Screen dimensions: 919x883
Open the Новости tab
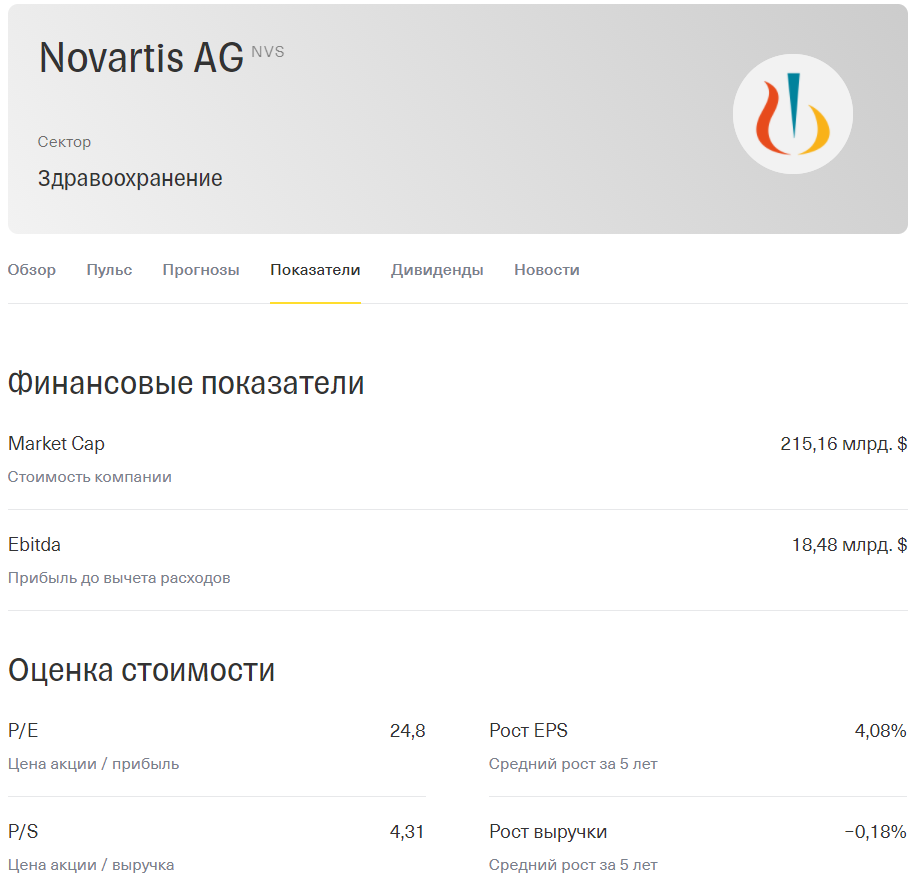547,270
